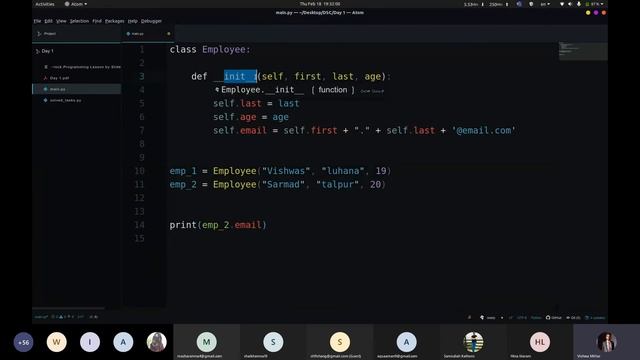Click the volume speaker icon

point(570,4)
